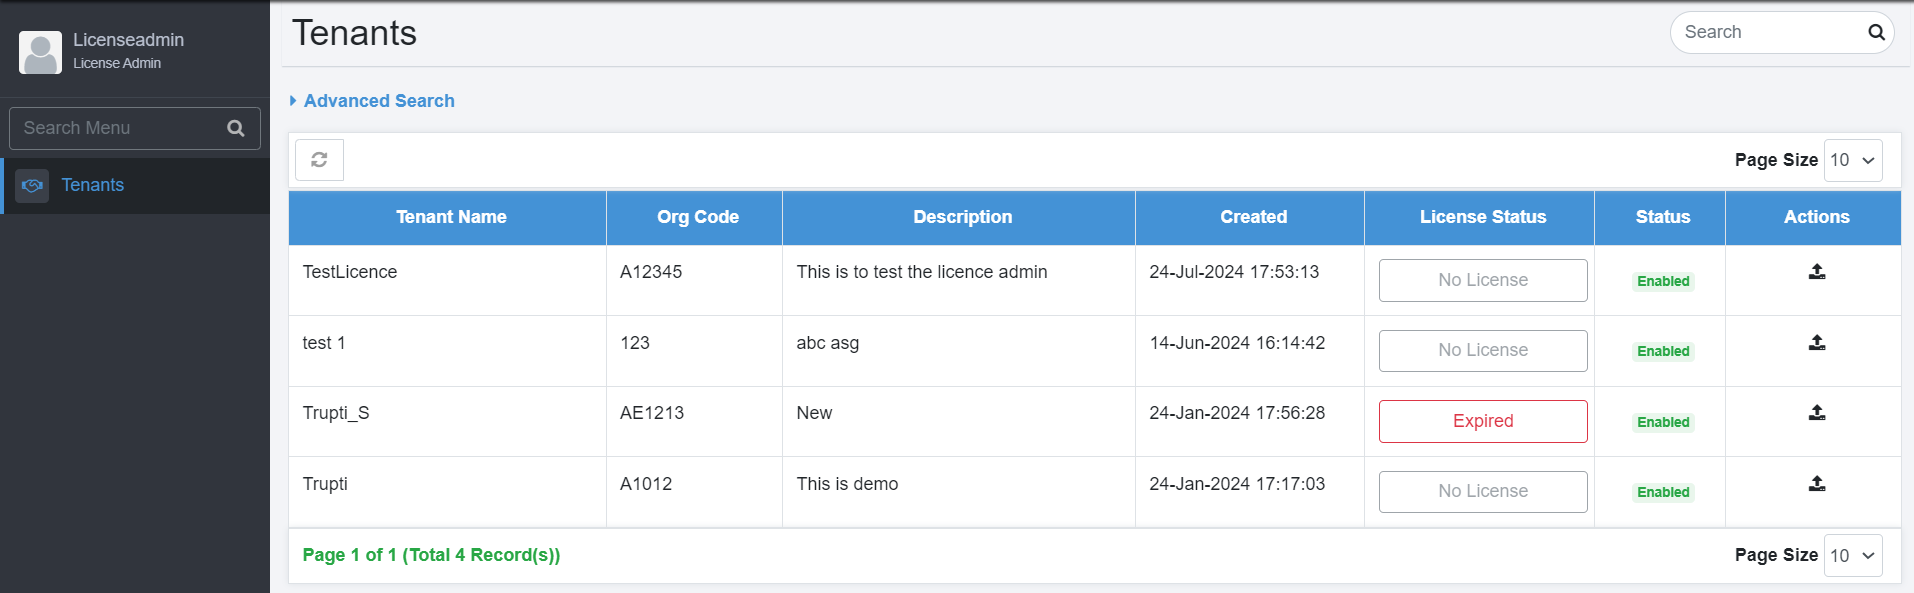Expand the Advanced Search section

tap(378, 101)
